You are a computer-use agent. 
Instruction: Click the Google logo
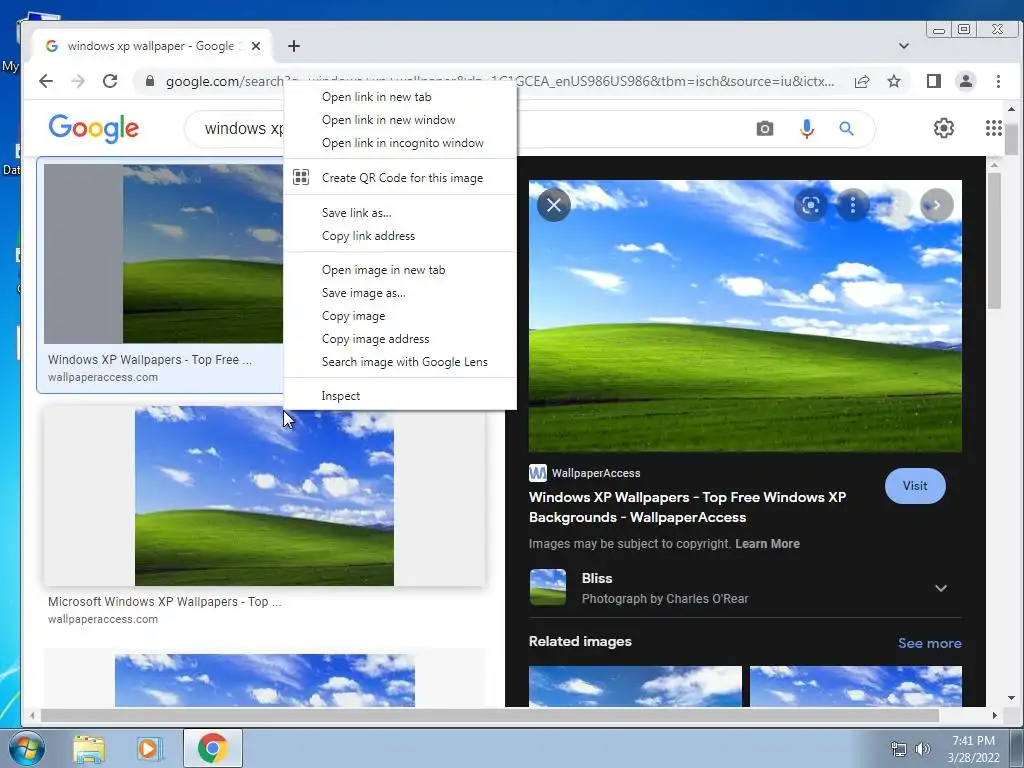tap(93, 128)
